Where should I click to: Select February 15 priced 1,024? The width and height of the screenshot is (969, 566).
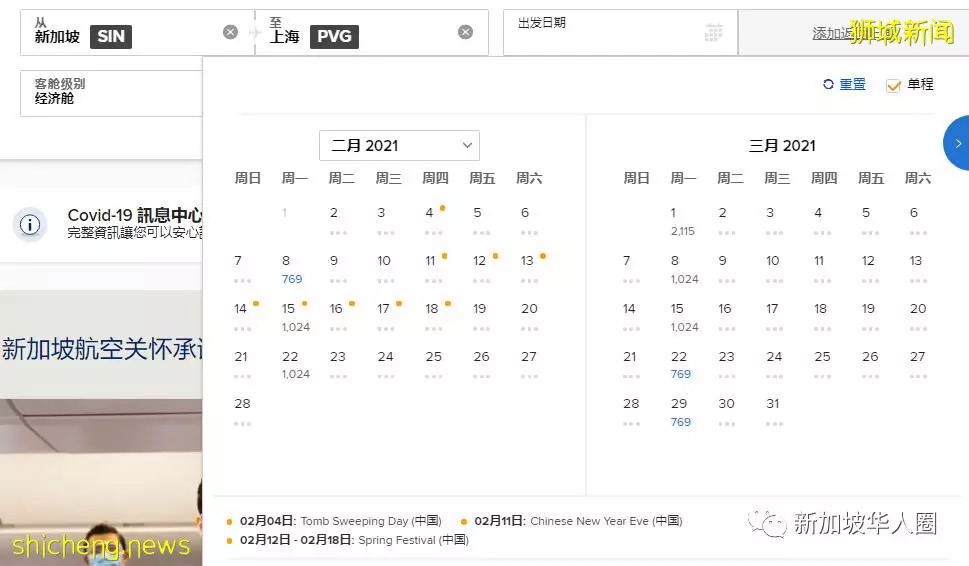[294, 317]
